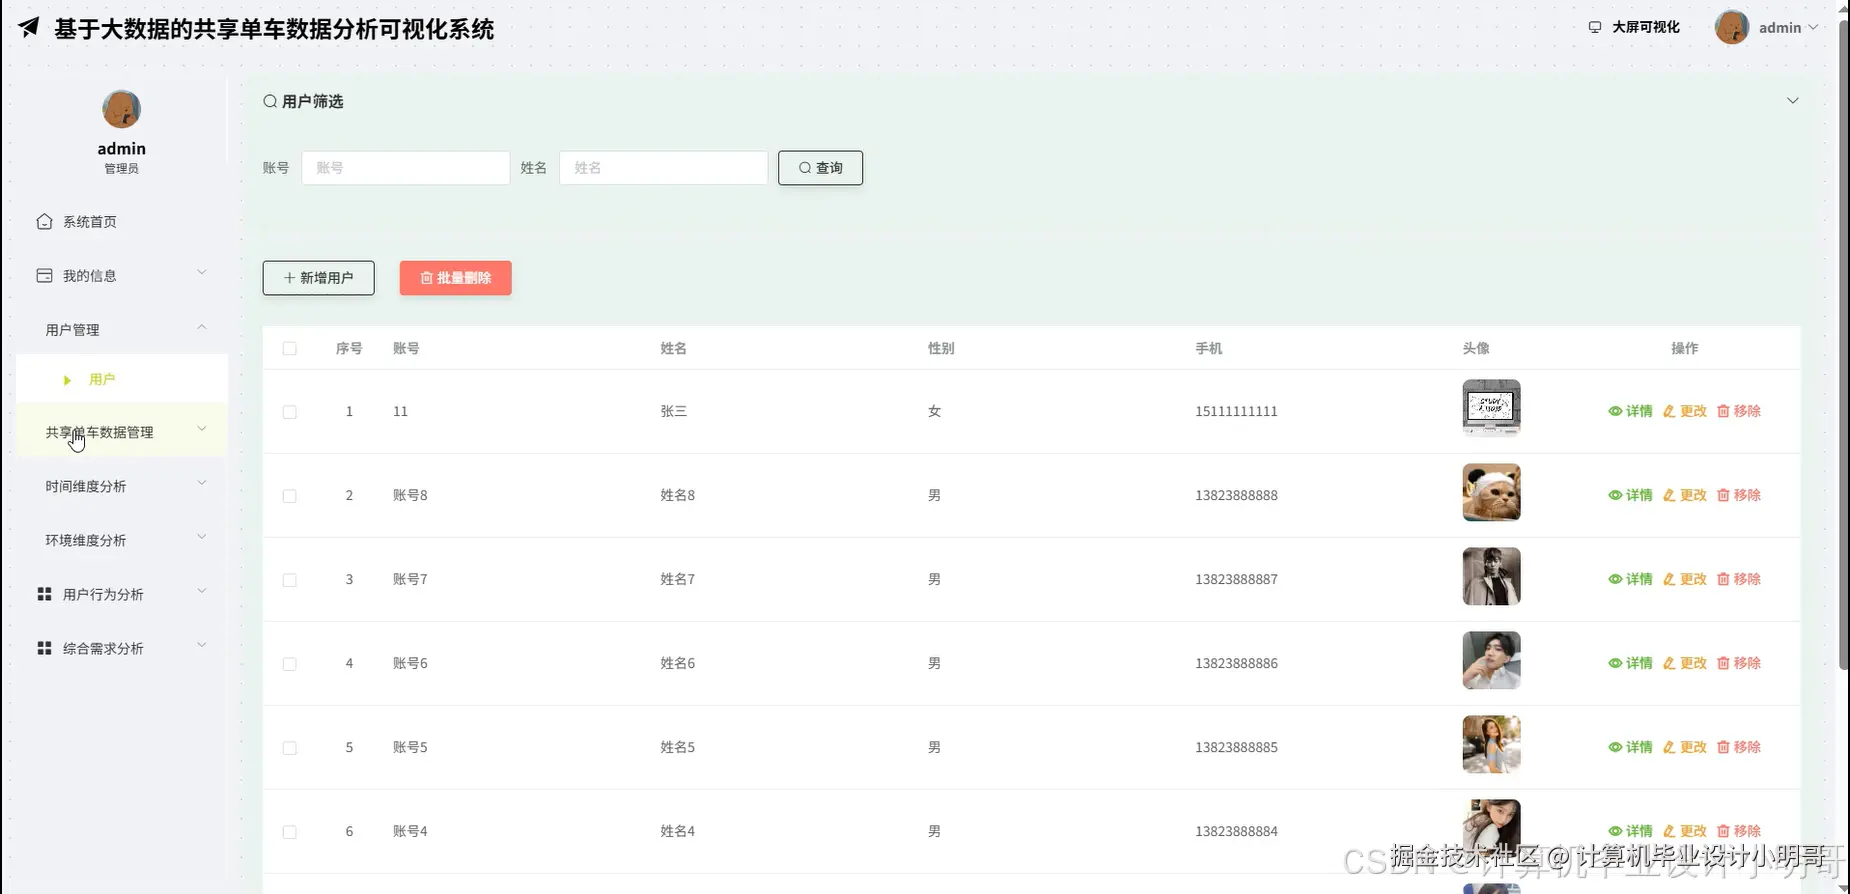Click 更改 edit for 账号7 row
This screenshot has width=1850, height=894.
pos(1685,579)
